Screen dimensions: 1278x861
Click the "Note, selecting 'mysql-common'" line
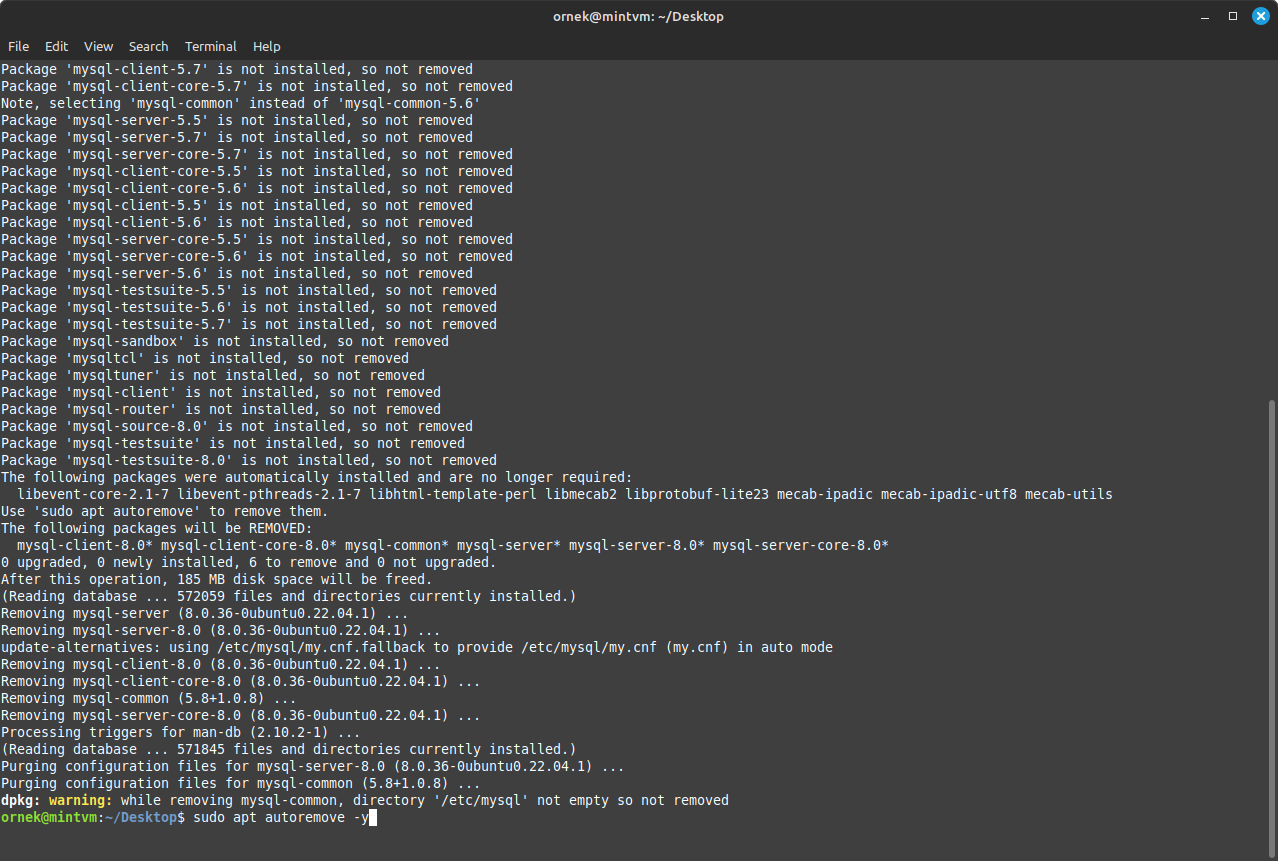pos(241,104)
